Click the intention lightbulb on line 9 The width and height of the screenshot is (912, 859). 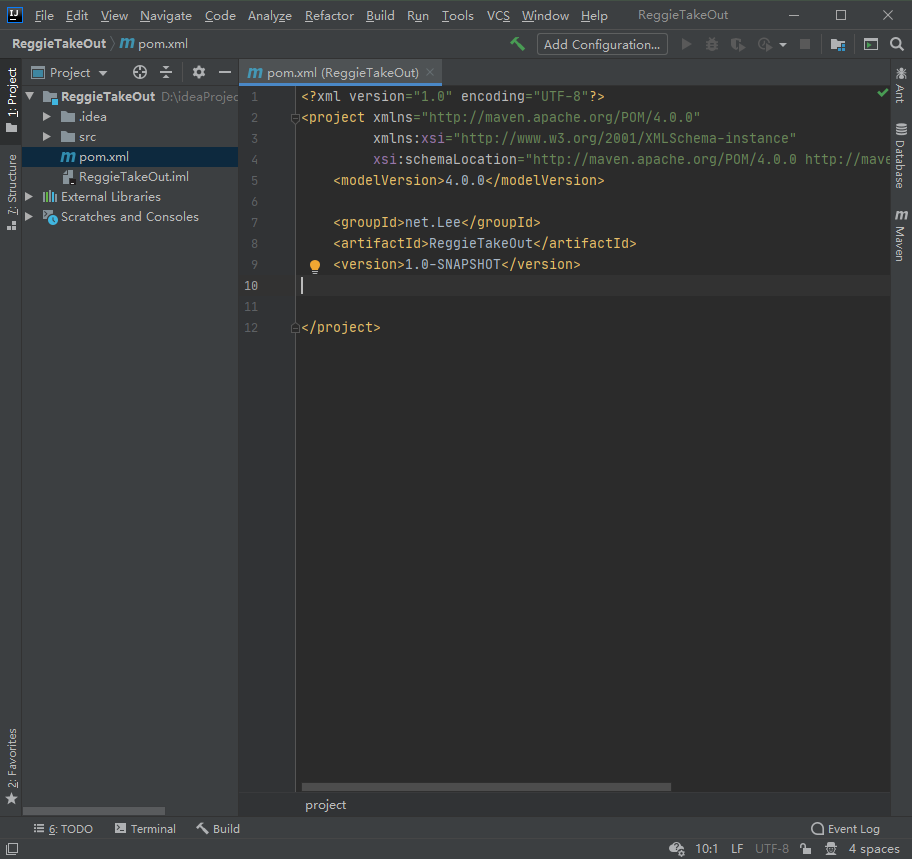pos(315,266)
